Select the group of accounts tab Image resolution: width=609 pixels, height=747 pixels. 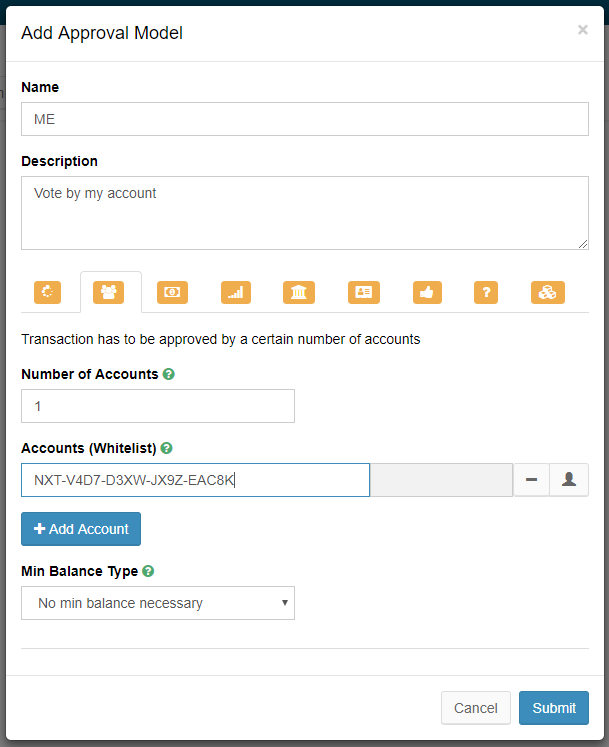point(109,292)
